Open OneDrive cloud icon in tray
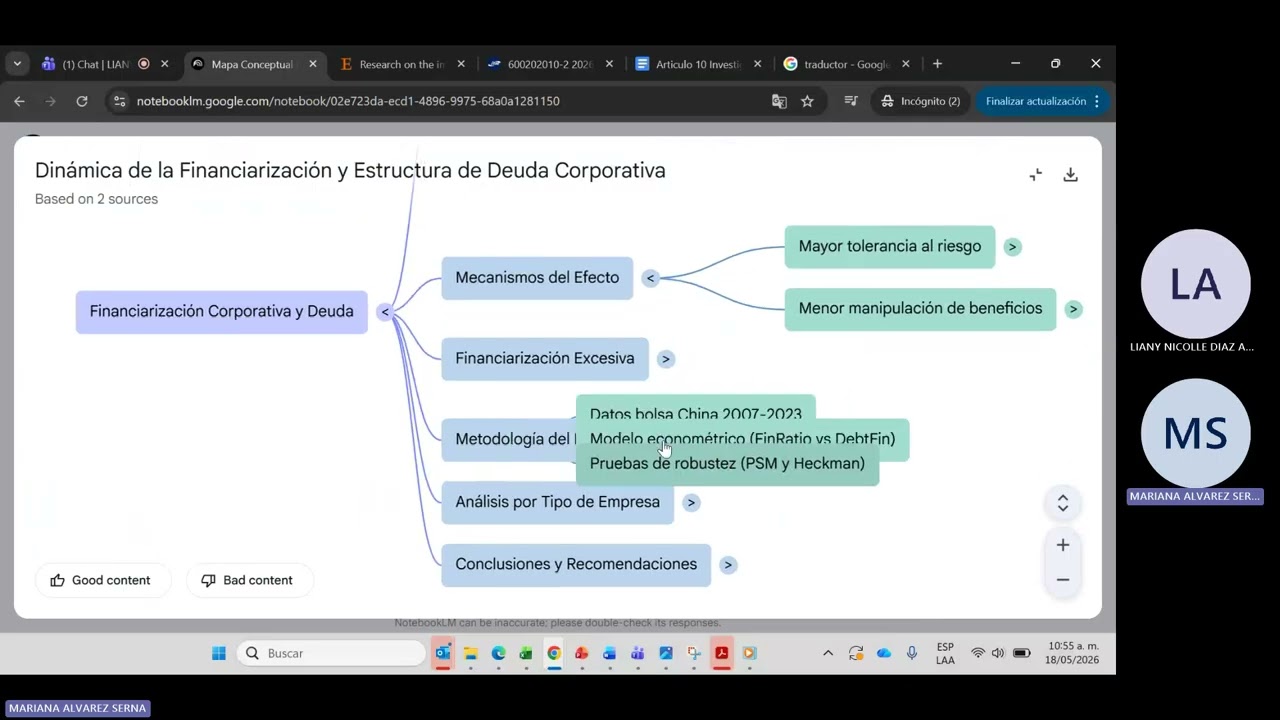Viewport: 1280px width, 720px height. point(884,653)
